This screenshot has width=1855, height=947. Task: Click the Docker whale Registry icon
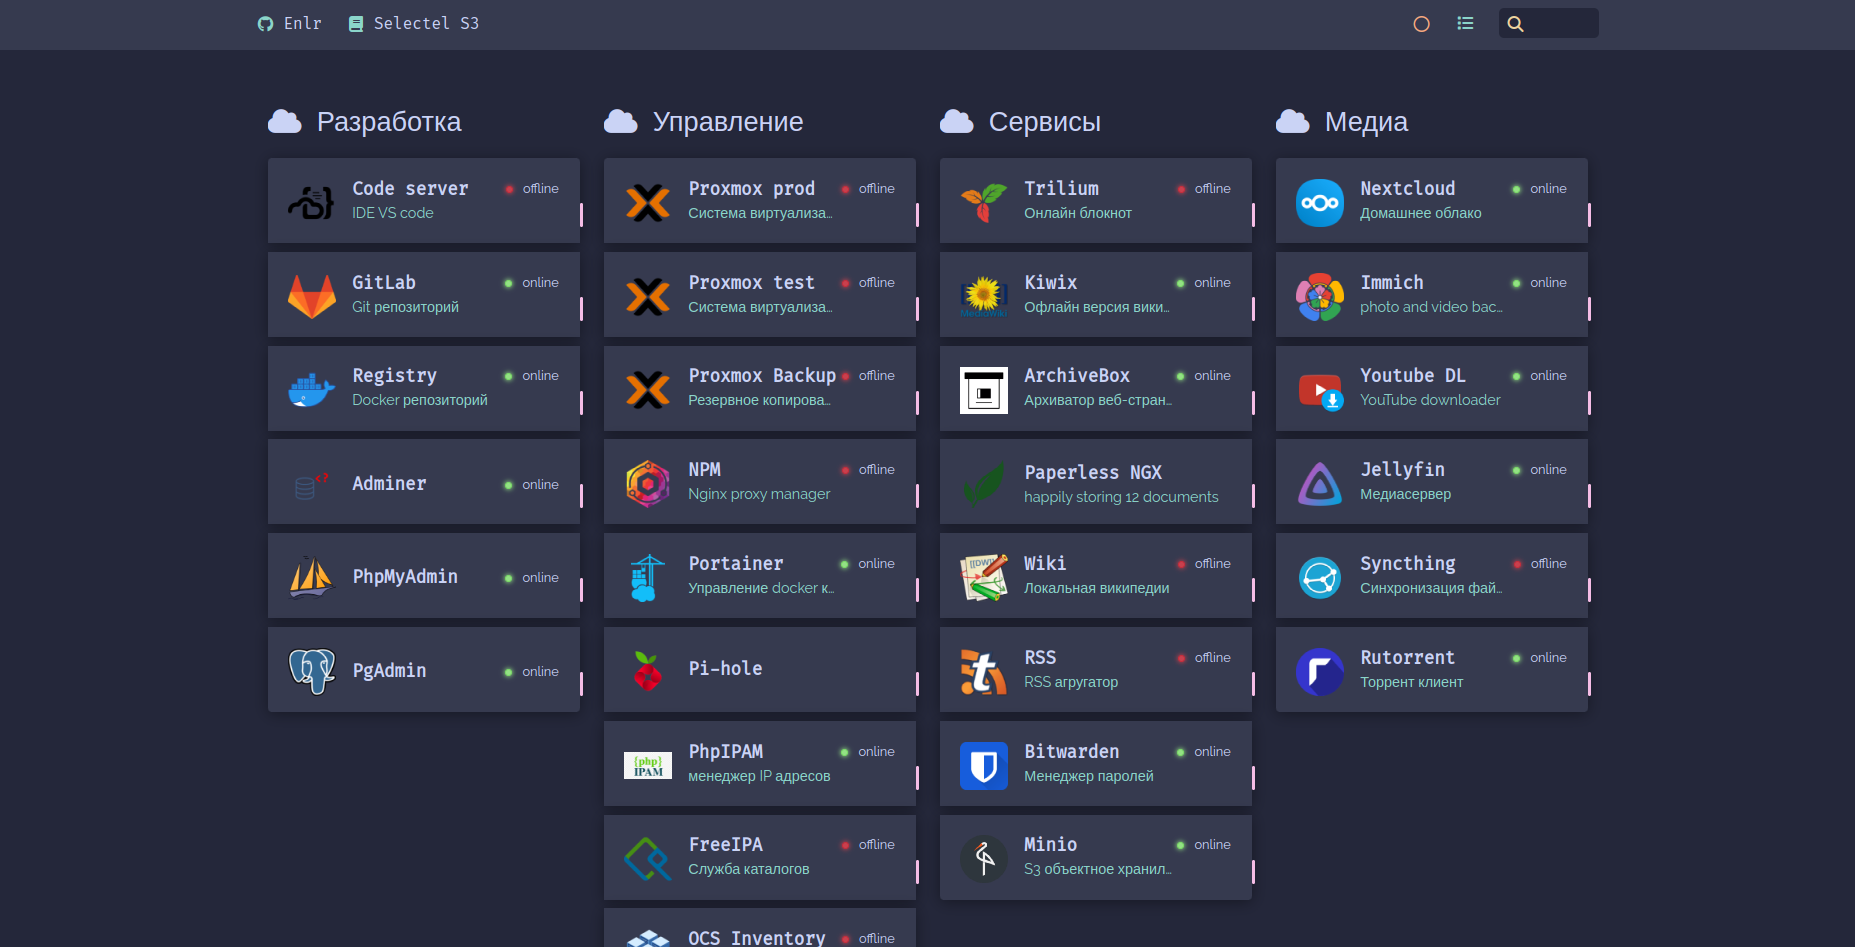[312, 389]
